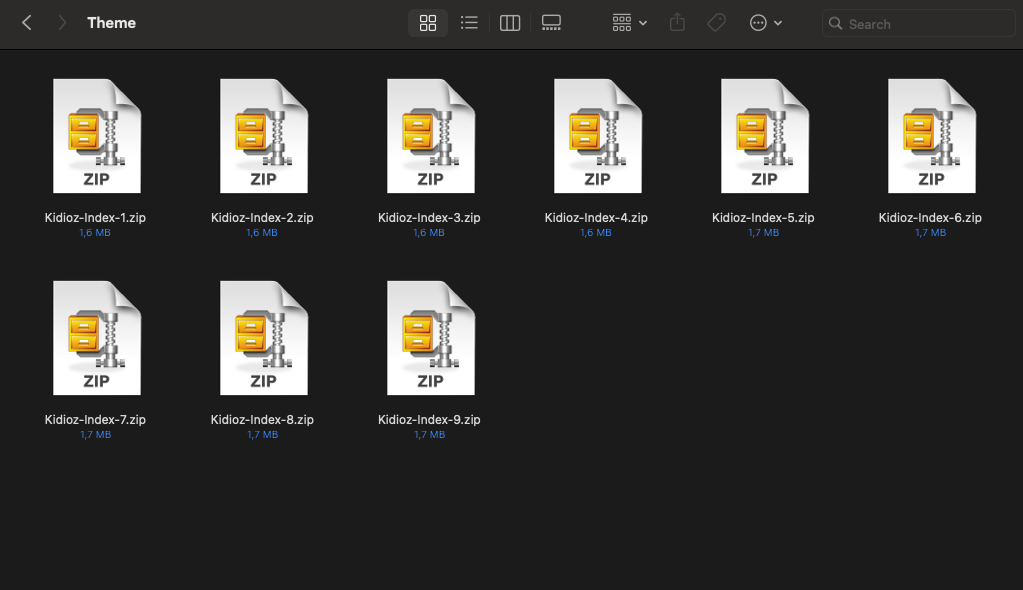
Task: Click the Kidioz-Index-2.zip file name
Action: pyautogui.click(x=262, y=218)
